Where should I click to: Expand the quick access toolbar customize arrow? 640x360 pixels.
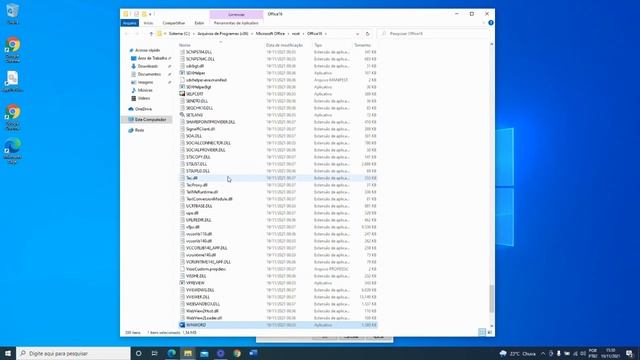150,14
